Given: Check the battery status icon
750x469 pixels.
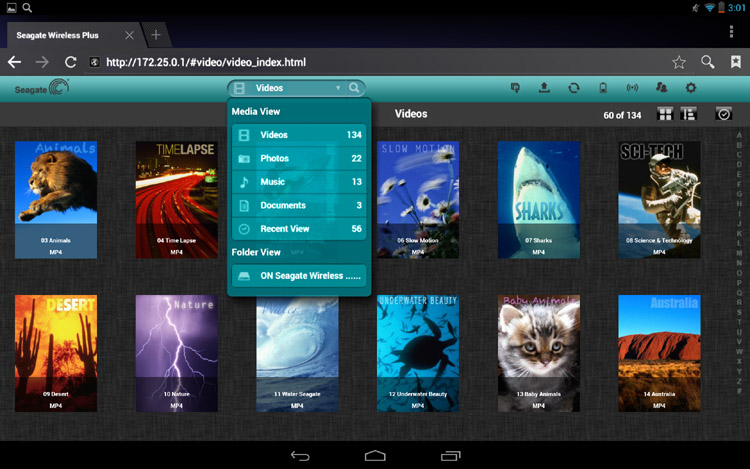Looking at the screenshot, I should click(x=602, y=88).
